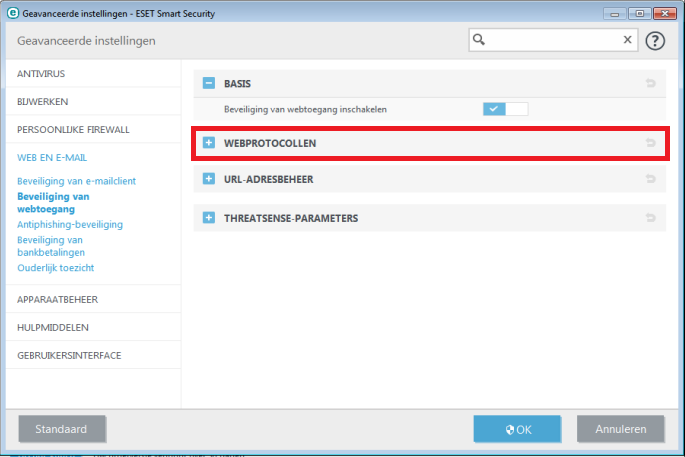Viewport: 685px width, 457px height.
Task: Revert URL-ADRESBEHEER section with its undo arrow
Action: [x=650, y=179]
